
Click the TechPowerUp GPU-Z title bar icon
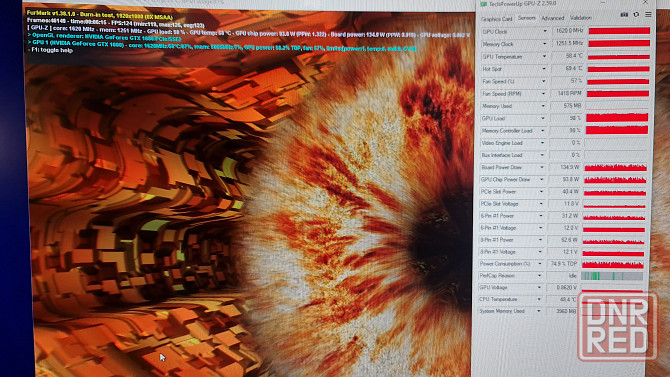(x=484, y=4)
